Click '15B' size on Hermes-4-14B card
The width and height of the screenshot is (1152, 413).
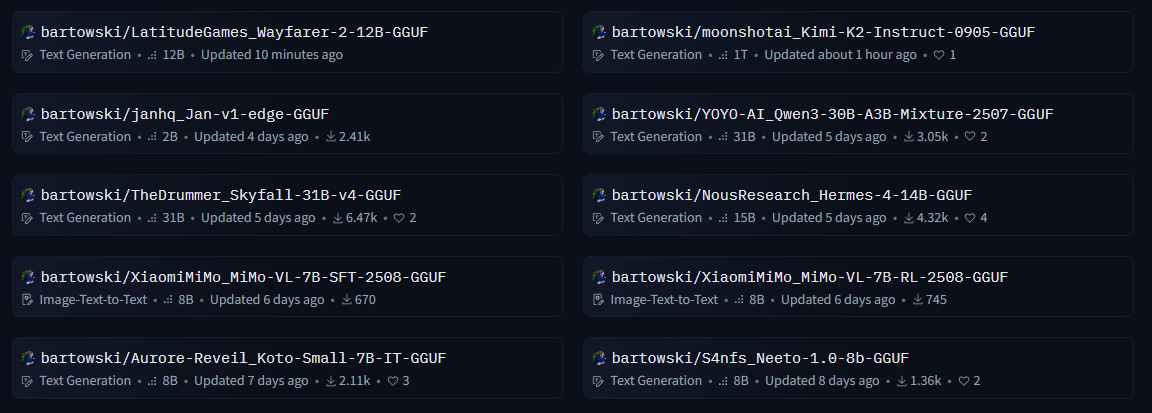744,218
